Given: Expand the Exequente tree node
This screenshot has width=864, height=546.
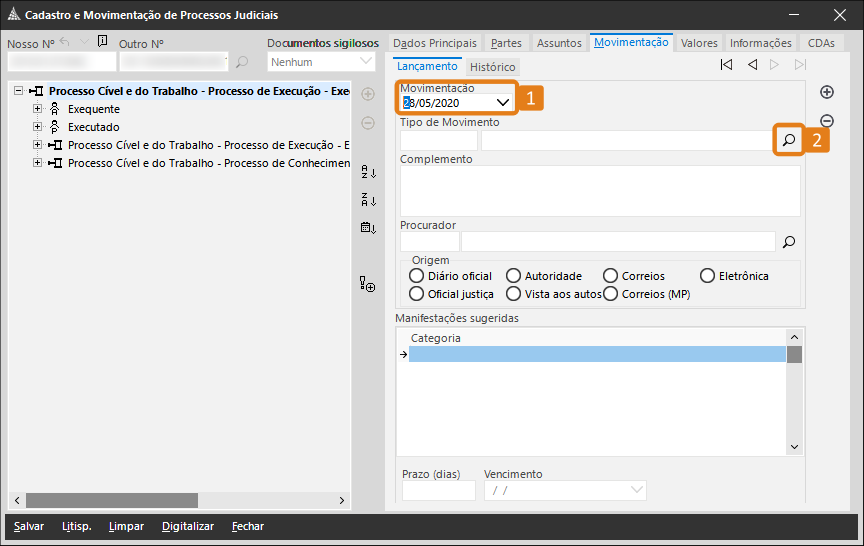Looking at the screenshot, I should 38,109.
